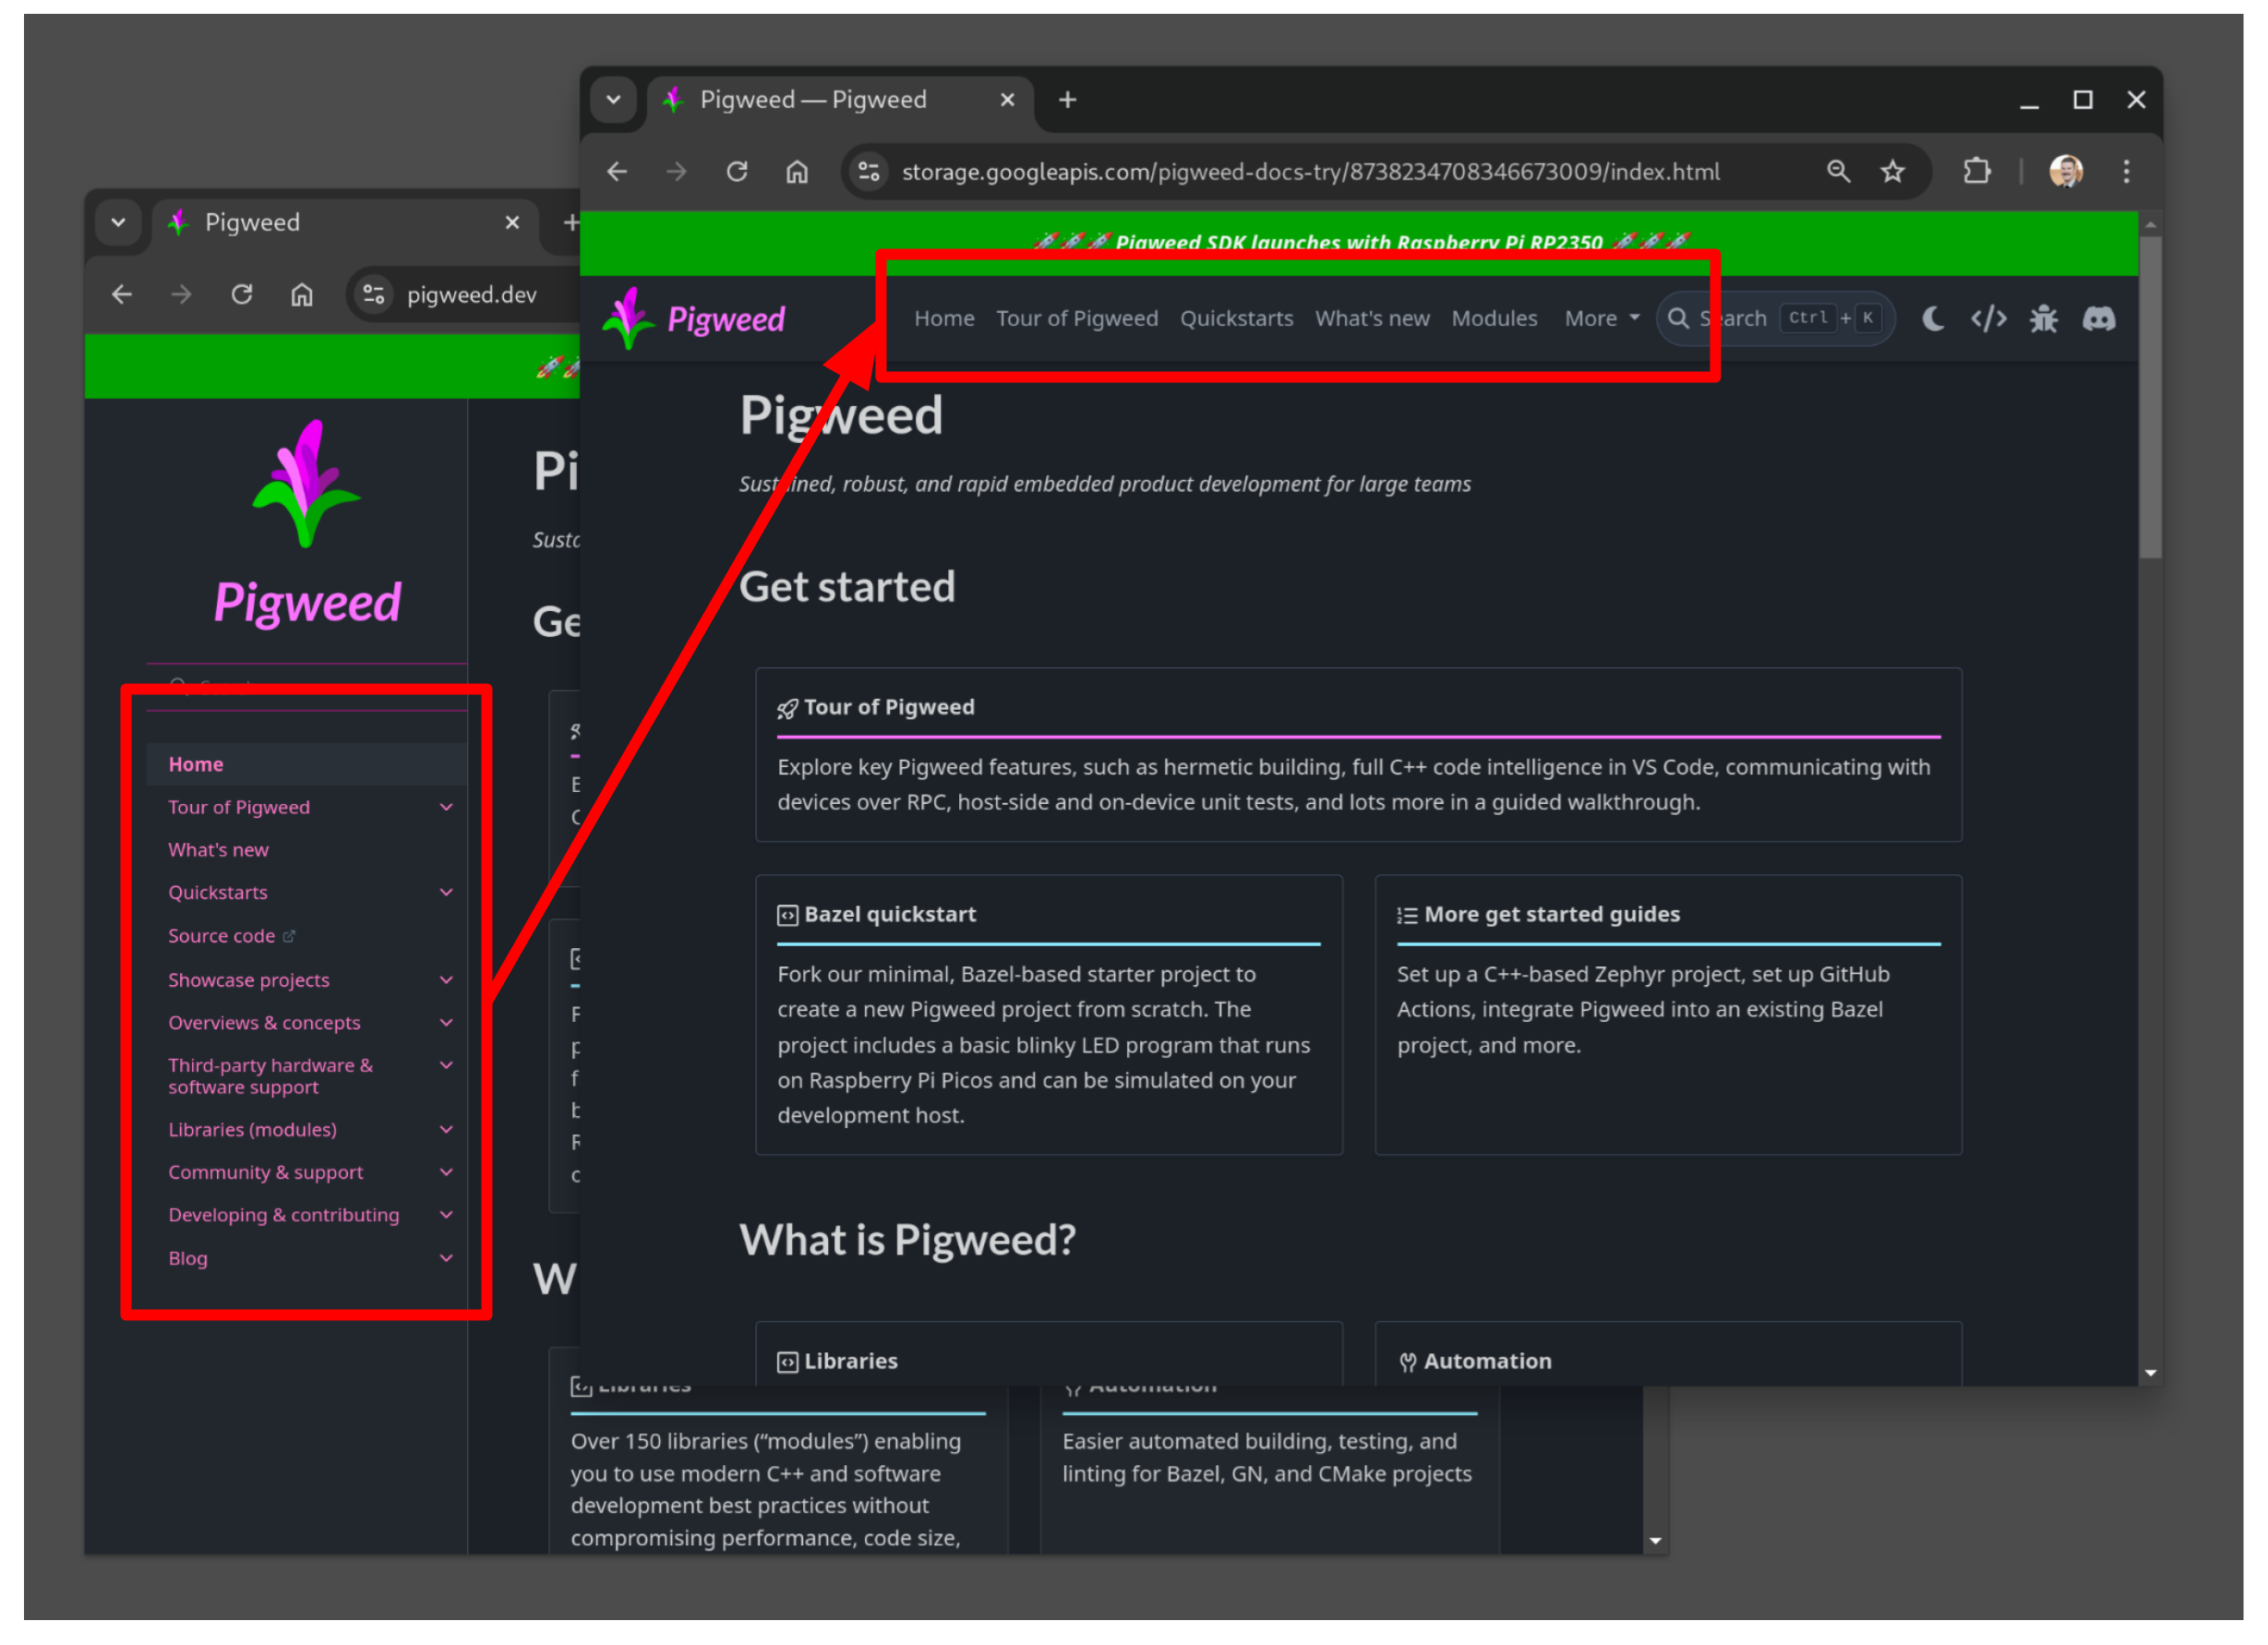
Task: Open Source code external link in sidebar
Action: pyautogui.click(x=231, y=937)
